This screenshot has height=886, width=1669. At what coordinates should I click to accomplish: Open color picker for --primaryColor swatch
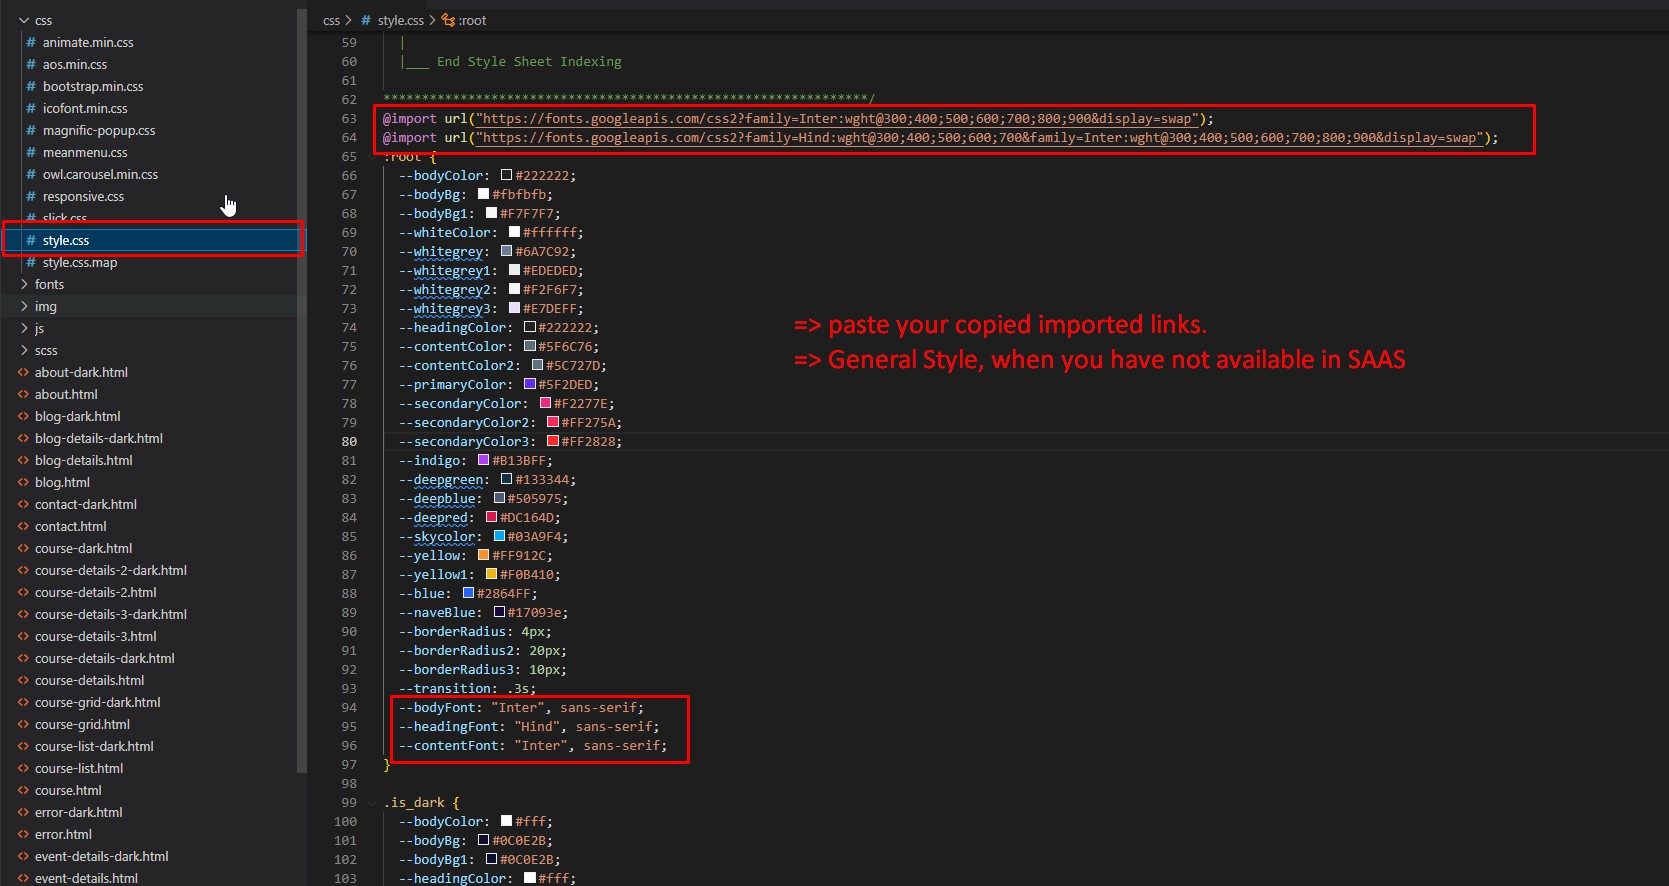click(x=530, y=384)
